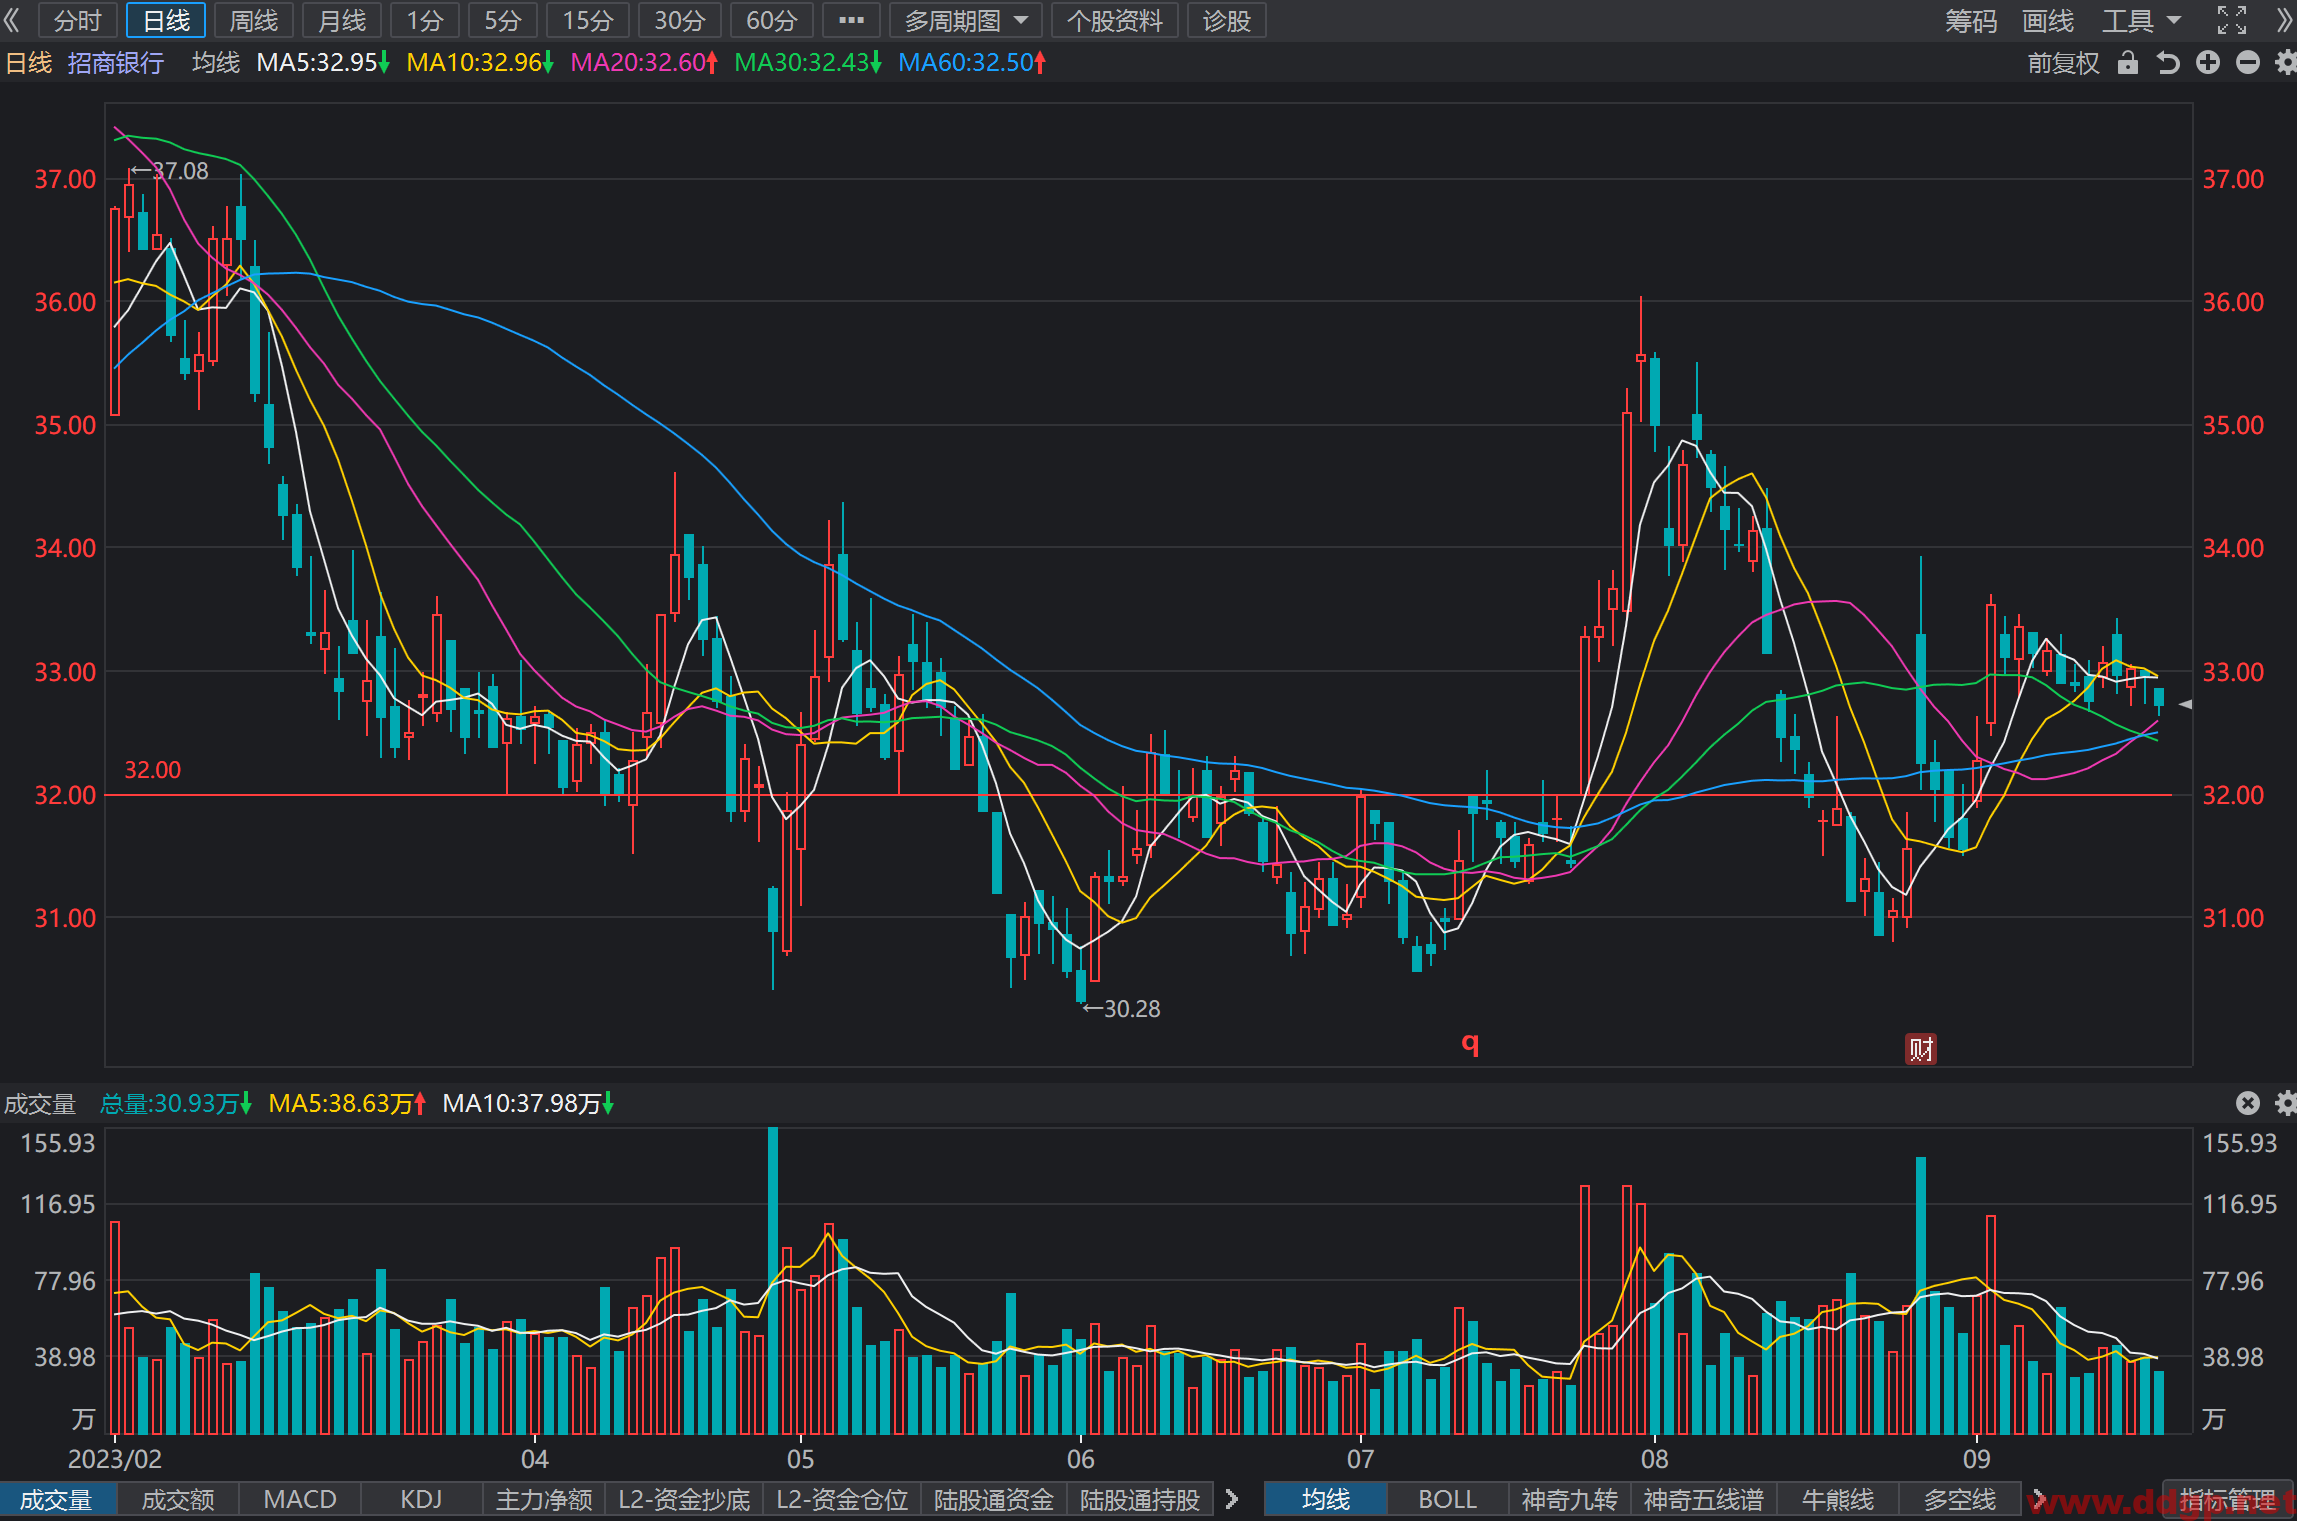
Task: Switch to 周线 weekly chart
Action: coord(254,20)
